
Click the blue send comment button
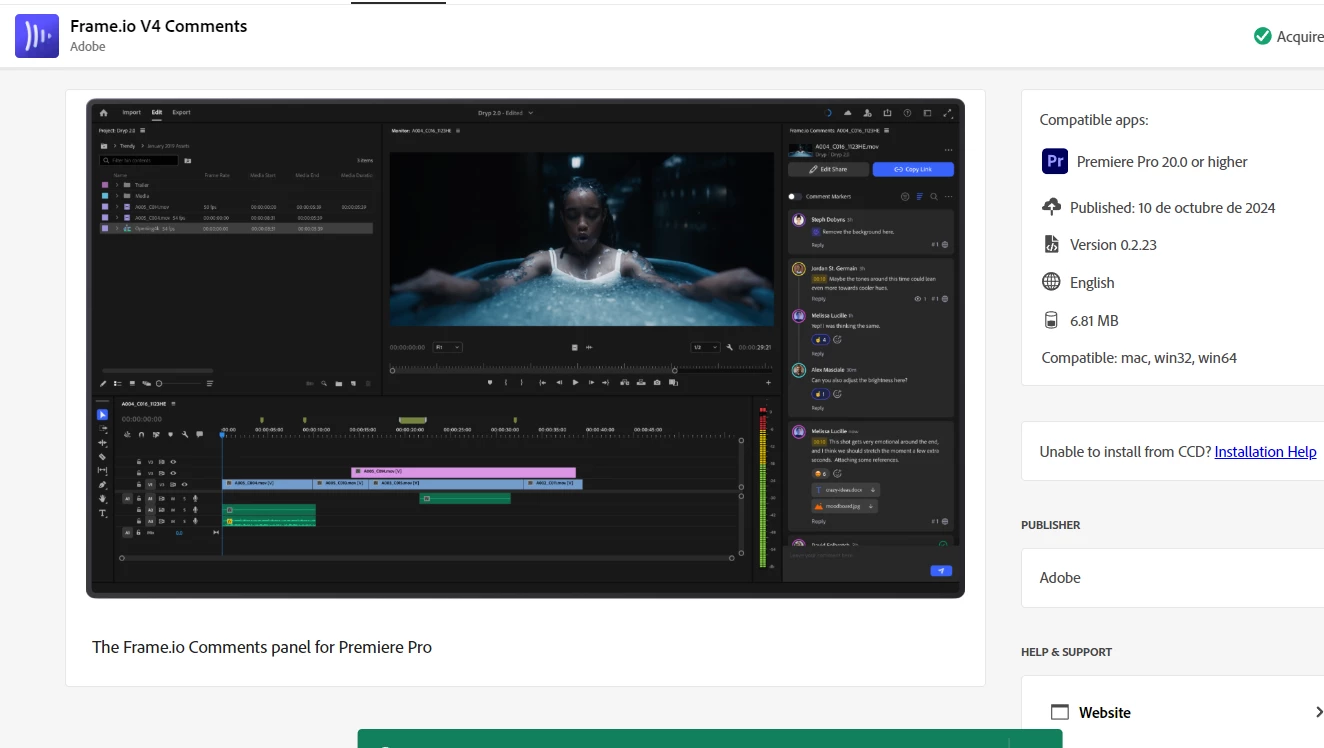point(940,571)
